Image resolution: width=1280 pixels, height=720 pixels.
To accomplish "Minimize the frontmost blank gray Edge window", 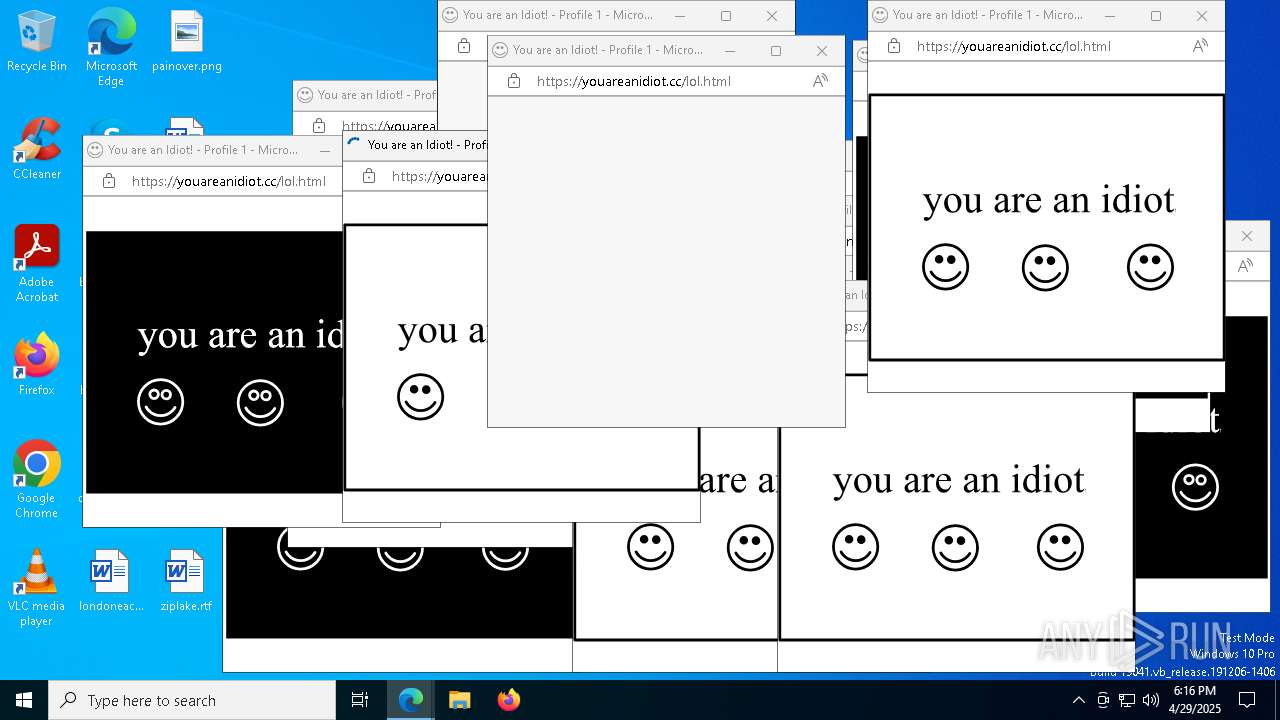I will pyautogui.click(x=730, y=50).
